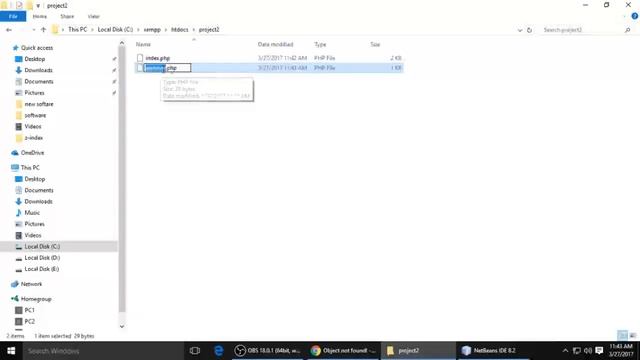Open address bar history dropdown
This screenshot has width=640, height=360.
(520, 30)
